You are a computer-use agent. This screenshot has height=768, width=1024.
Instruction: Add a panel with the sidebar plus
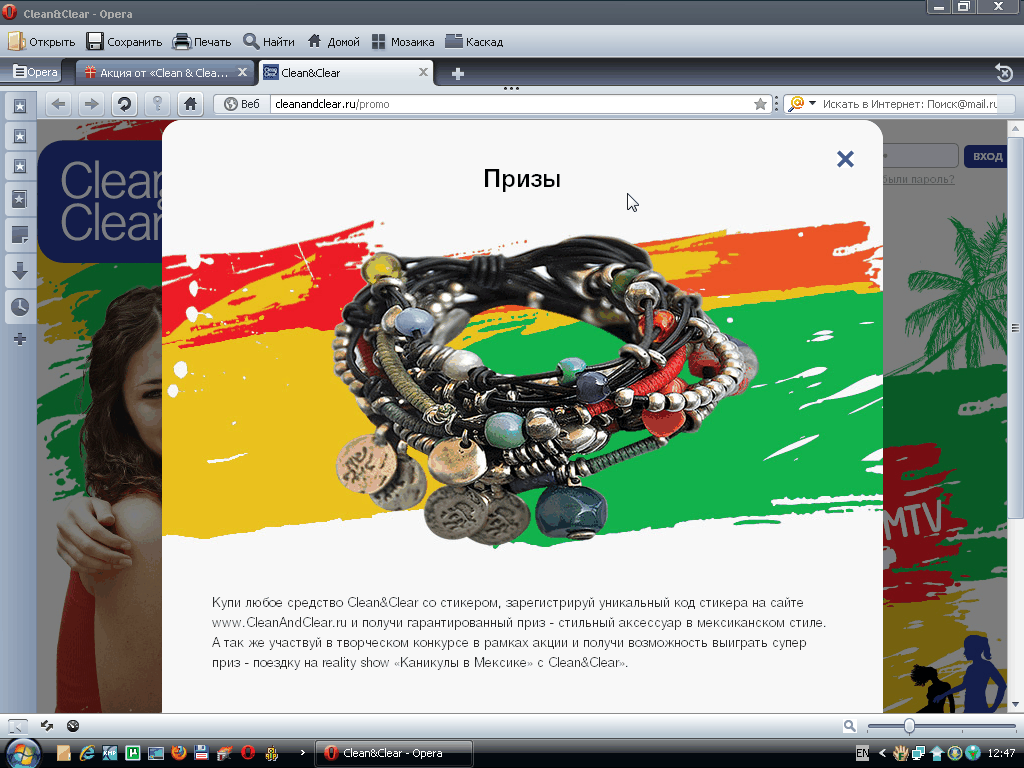pyautogui.click(x=20, y=339)
